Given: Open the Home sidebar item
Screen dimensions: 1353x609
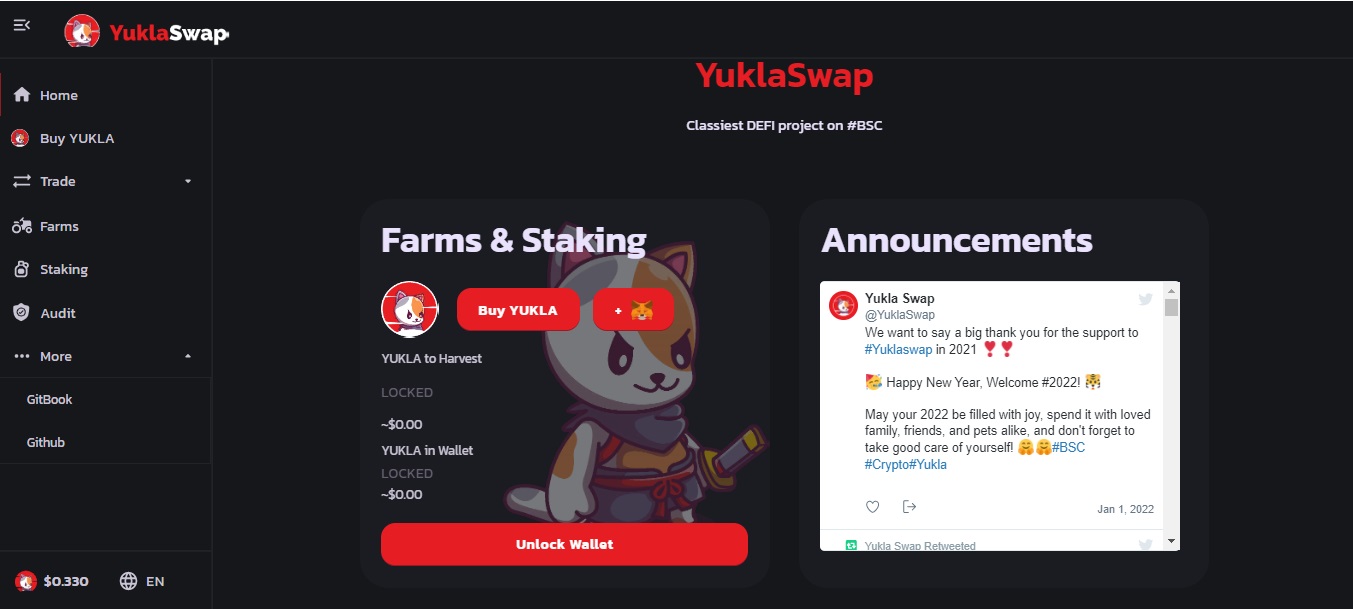Looking at the screenshot, I should [105, 95].
